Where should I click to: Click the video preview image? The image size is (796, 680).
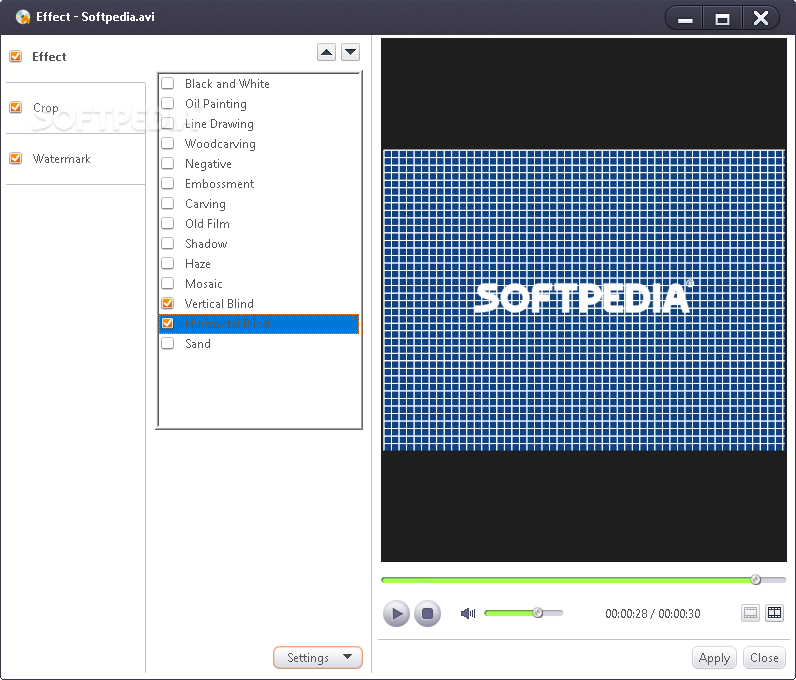584,300
